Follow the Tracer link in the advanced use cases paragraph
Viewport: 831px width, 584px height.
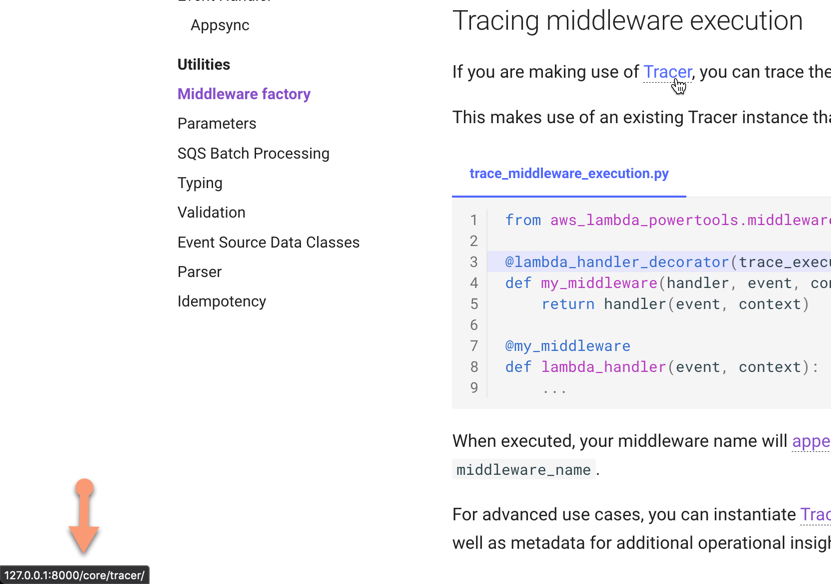tap(815, 515)
